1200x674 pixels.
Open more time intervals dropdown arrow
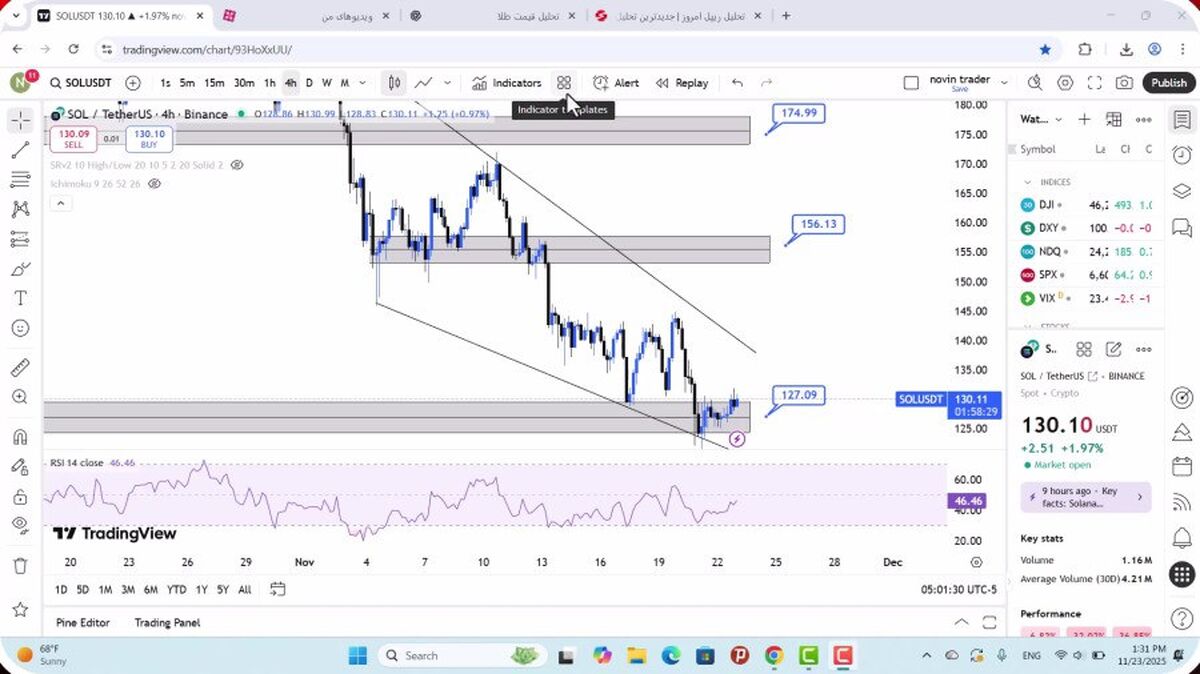[x=362, y=83]
